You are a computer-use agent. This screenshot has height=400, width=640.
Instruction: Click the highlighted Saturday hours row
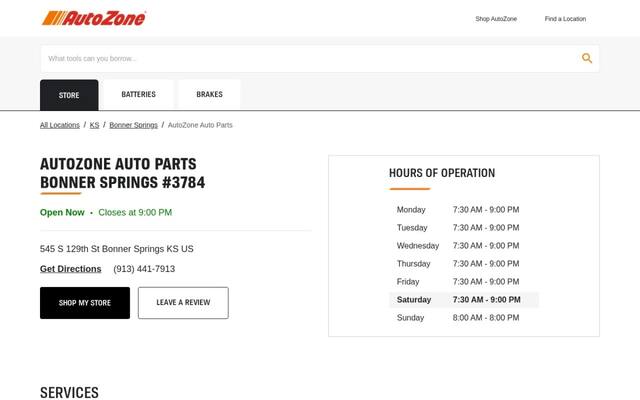(464, 300)
